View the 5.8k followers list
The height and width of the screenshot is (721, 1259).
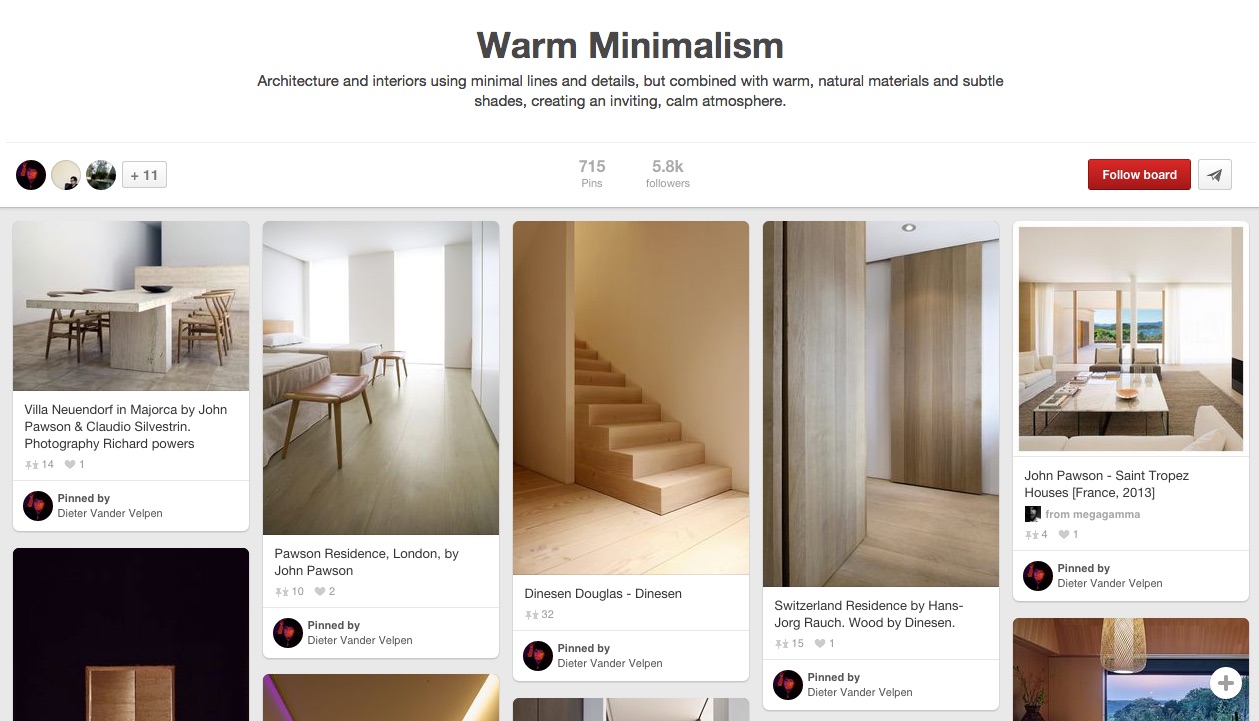pos(668,173)
